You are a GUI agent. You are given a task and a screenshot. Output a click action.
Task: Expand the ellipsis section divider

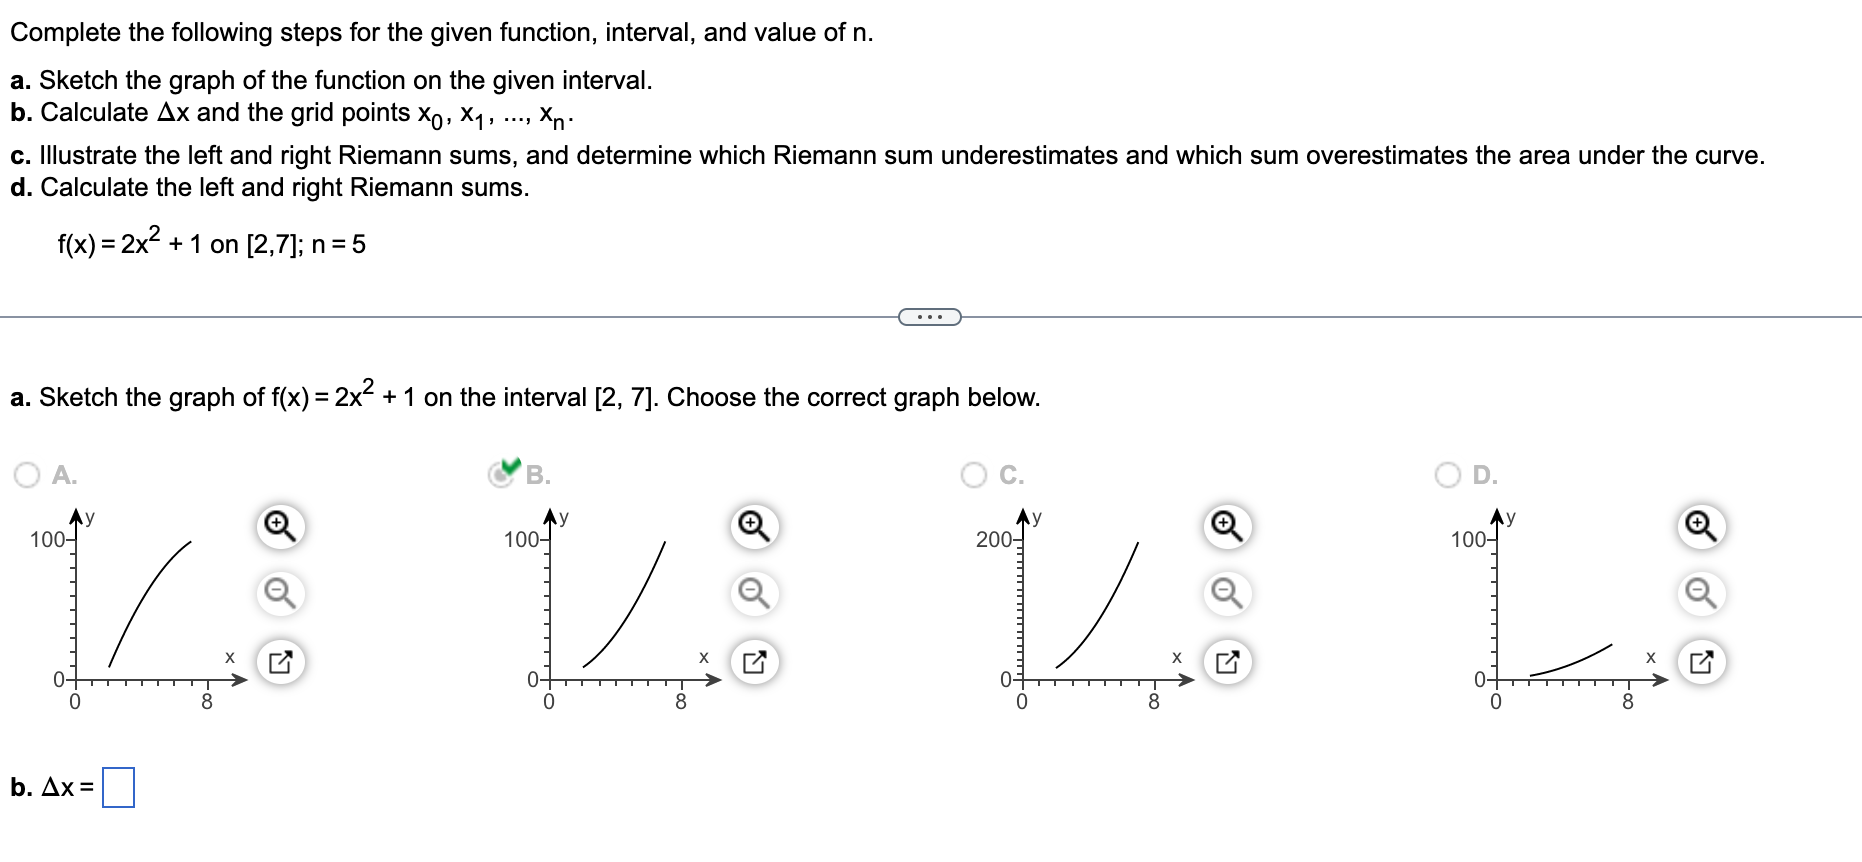[x=929, y=317]
